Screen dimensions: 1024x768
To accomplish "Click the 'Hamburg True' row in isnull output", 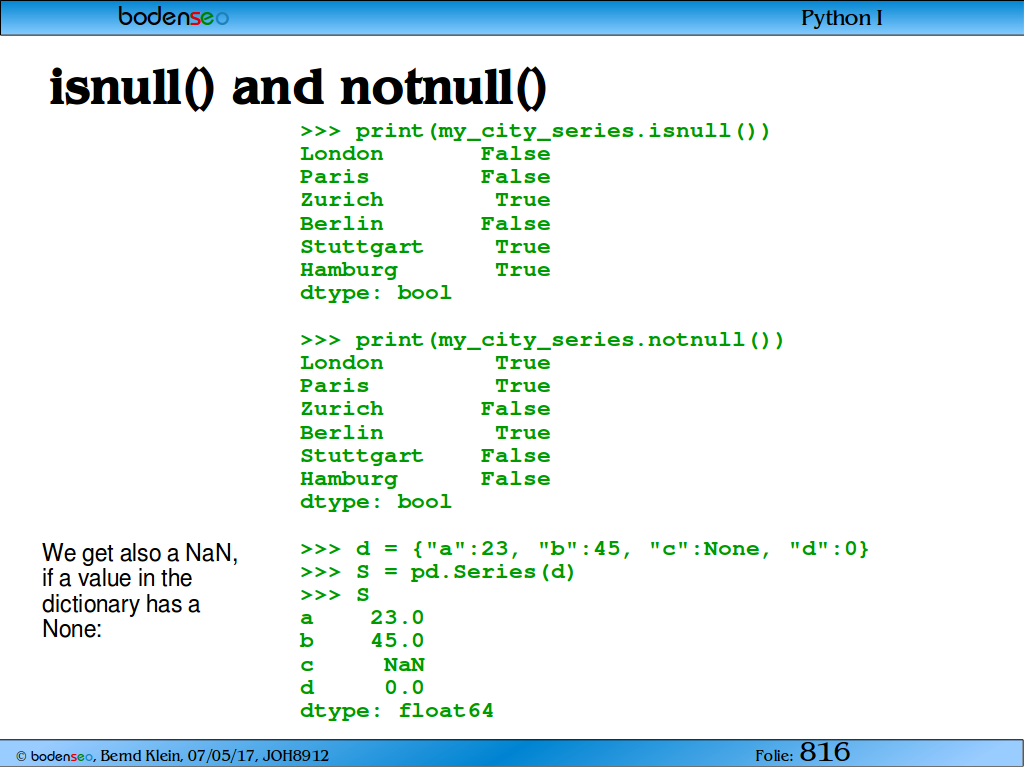I will (x=425, y=270).
